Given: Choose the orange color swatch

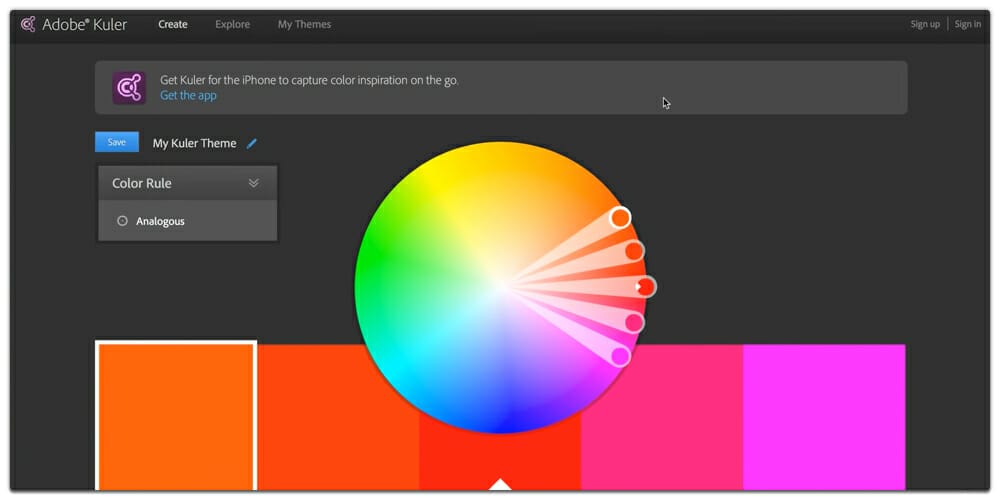Looking at the screenshot, I should pos(176,416).
